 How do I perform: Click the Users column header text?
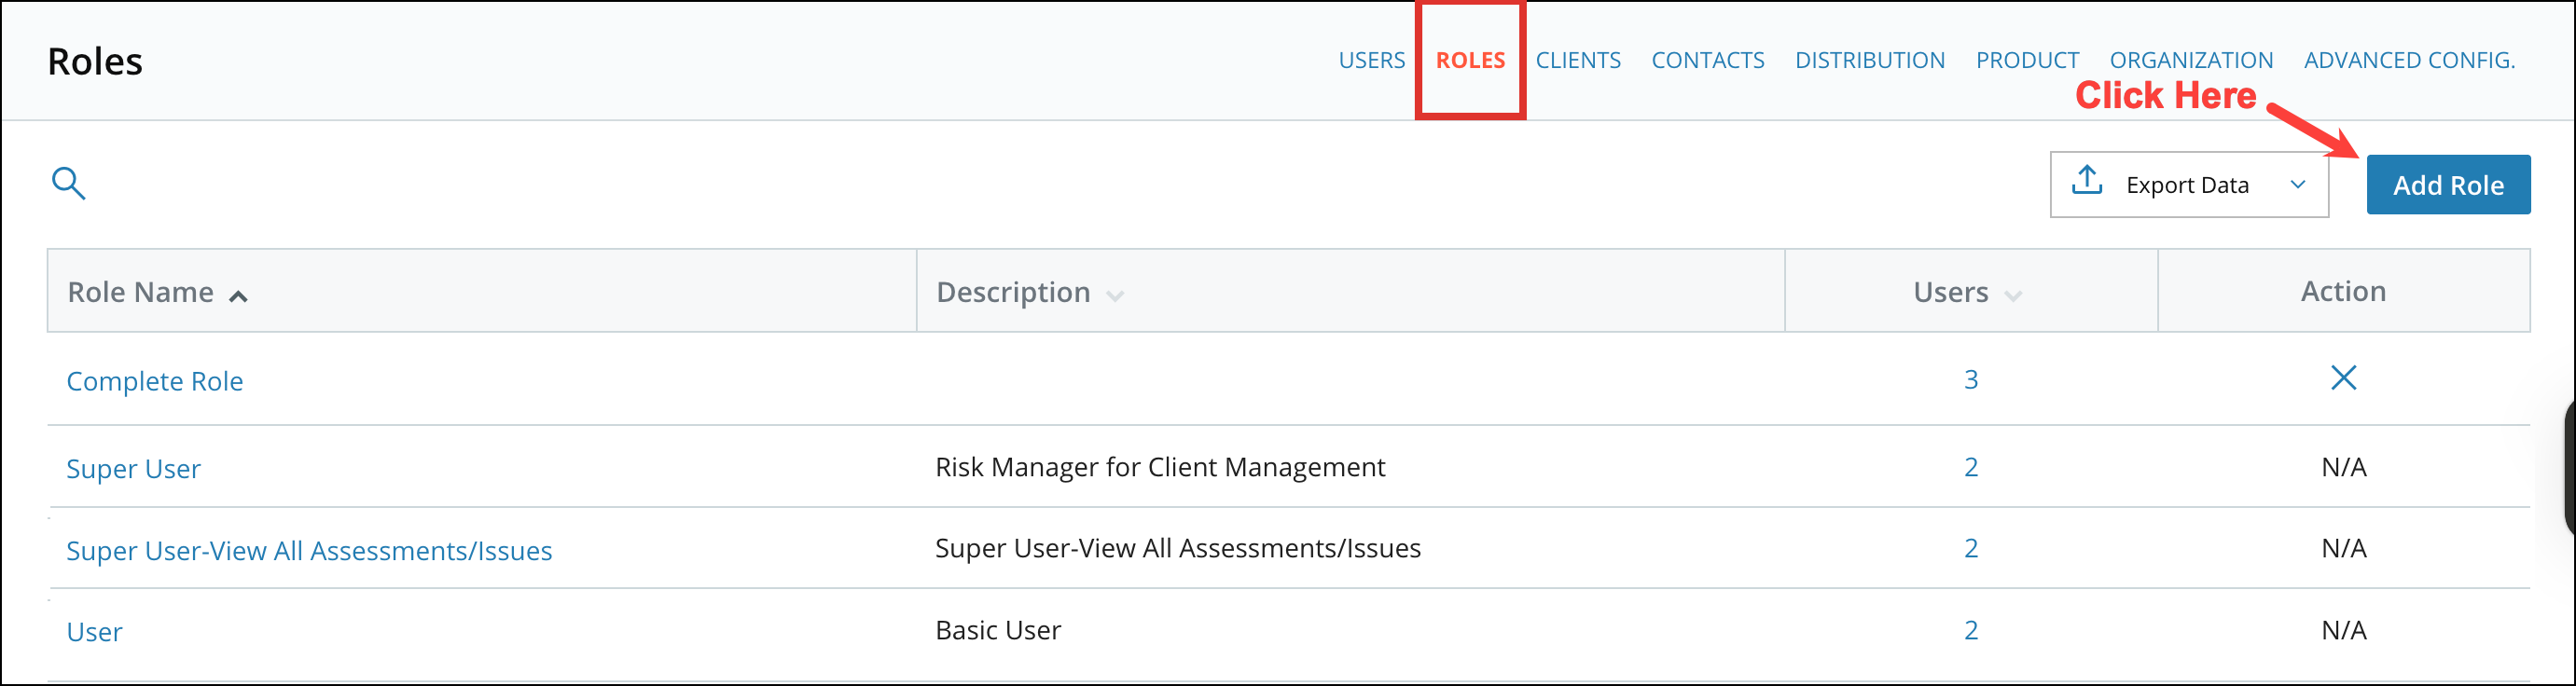click(1950, 292)
